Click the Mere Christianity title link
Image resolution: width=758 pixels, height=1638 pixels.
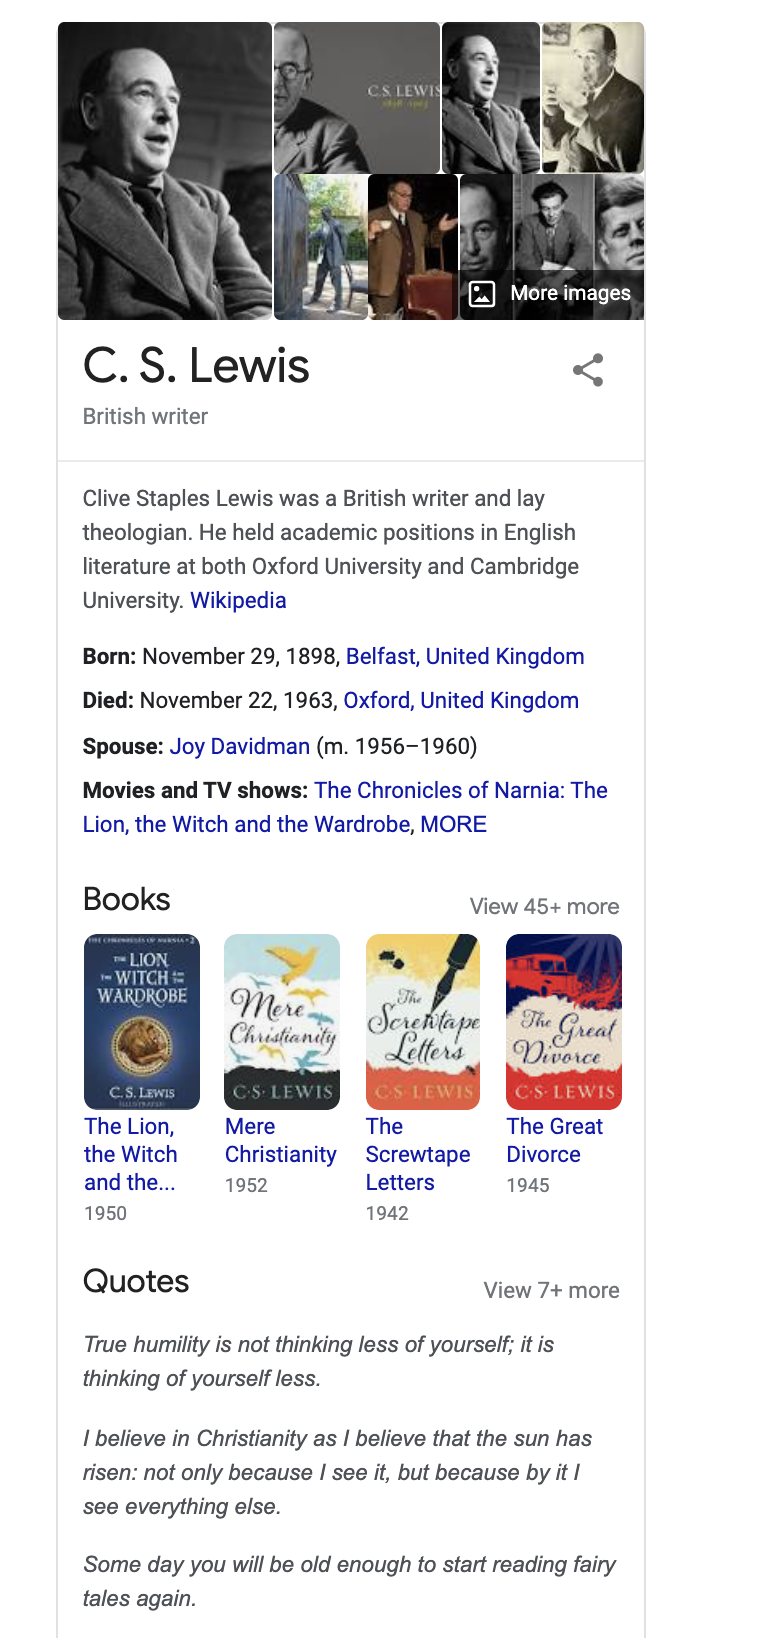coord(281,1140)
